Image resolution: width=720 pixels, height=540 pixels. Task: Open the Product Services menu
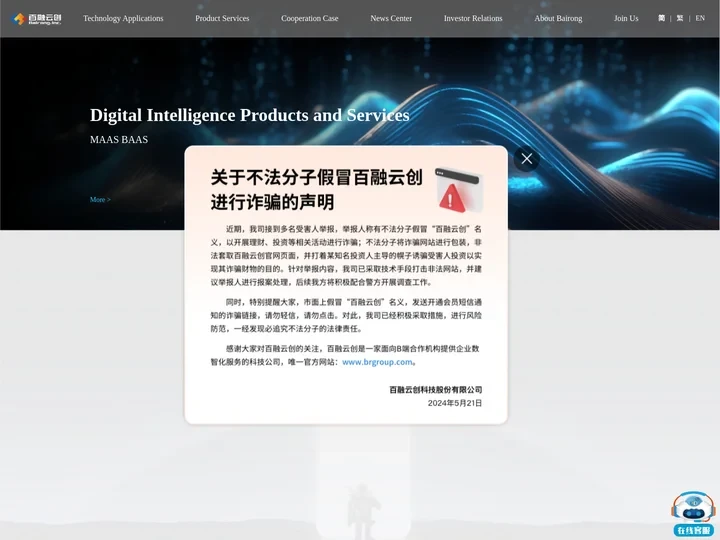222,18
